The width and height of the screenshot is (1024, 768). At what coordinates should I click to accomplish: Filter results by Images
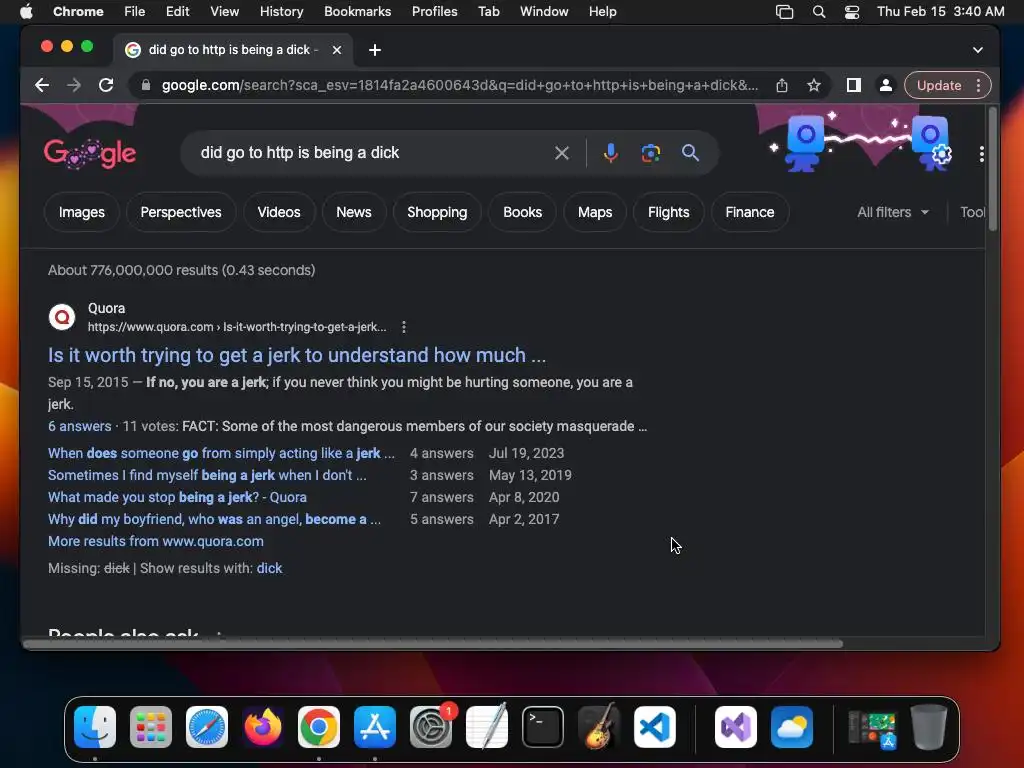click(x=82, y=212)
